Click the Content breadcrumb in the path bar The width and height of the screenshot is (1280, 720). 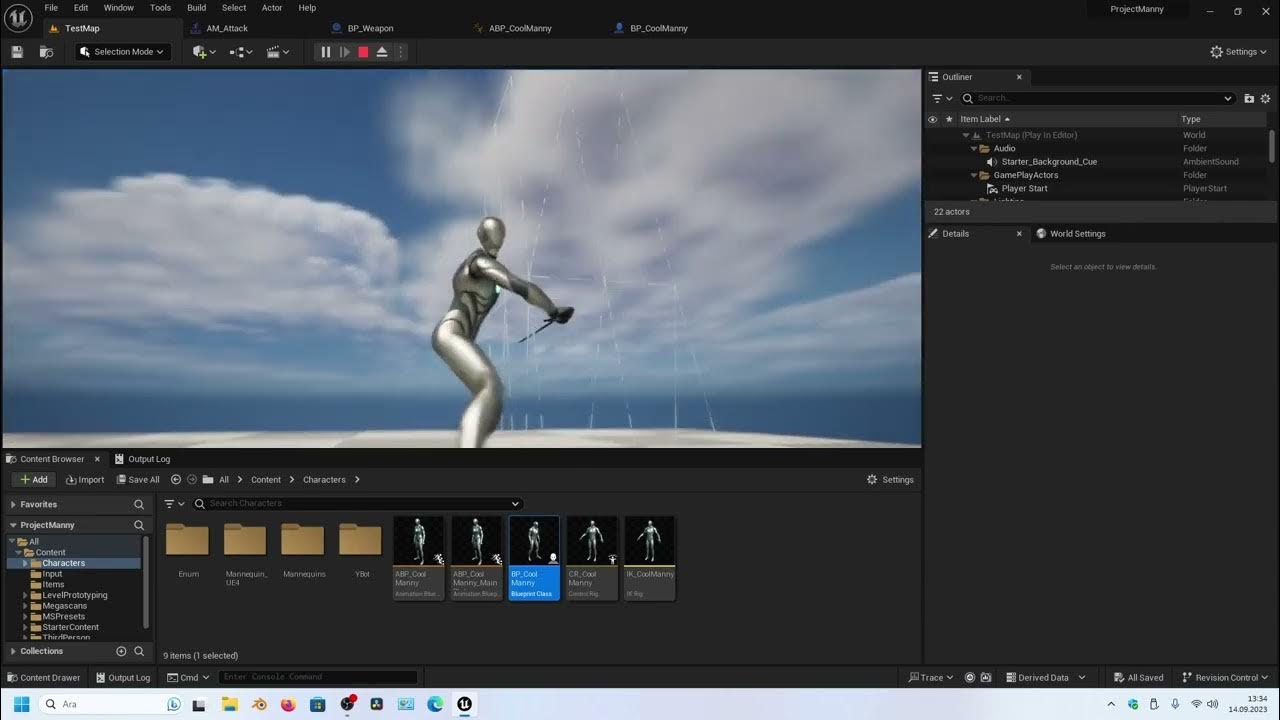pos(266,480)
